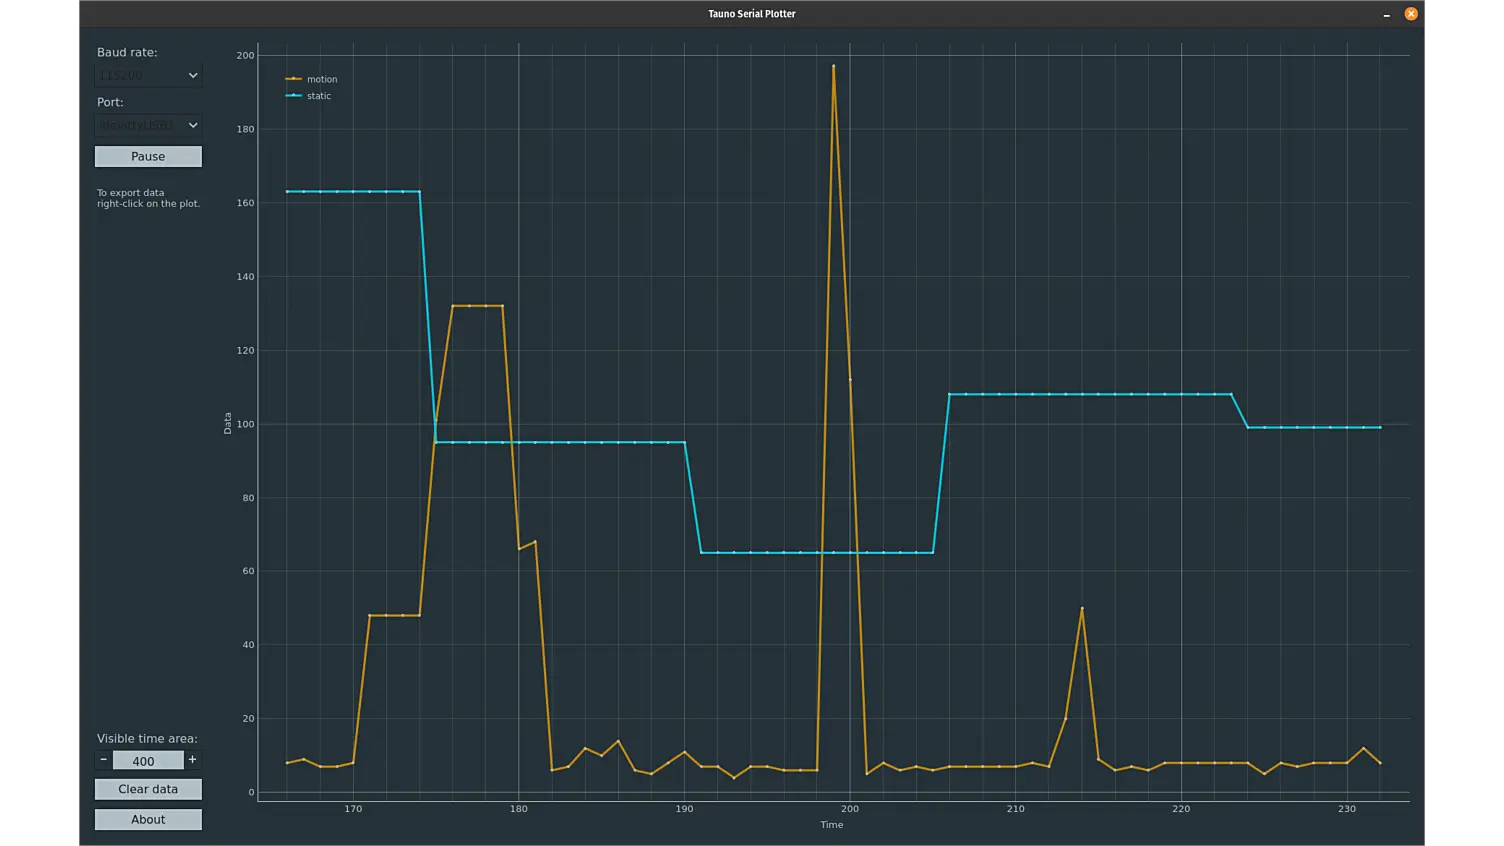Open the About dialog
This screenshot has width=1504, height=846.
point(148,820)
